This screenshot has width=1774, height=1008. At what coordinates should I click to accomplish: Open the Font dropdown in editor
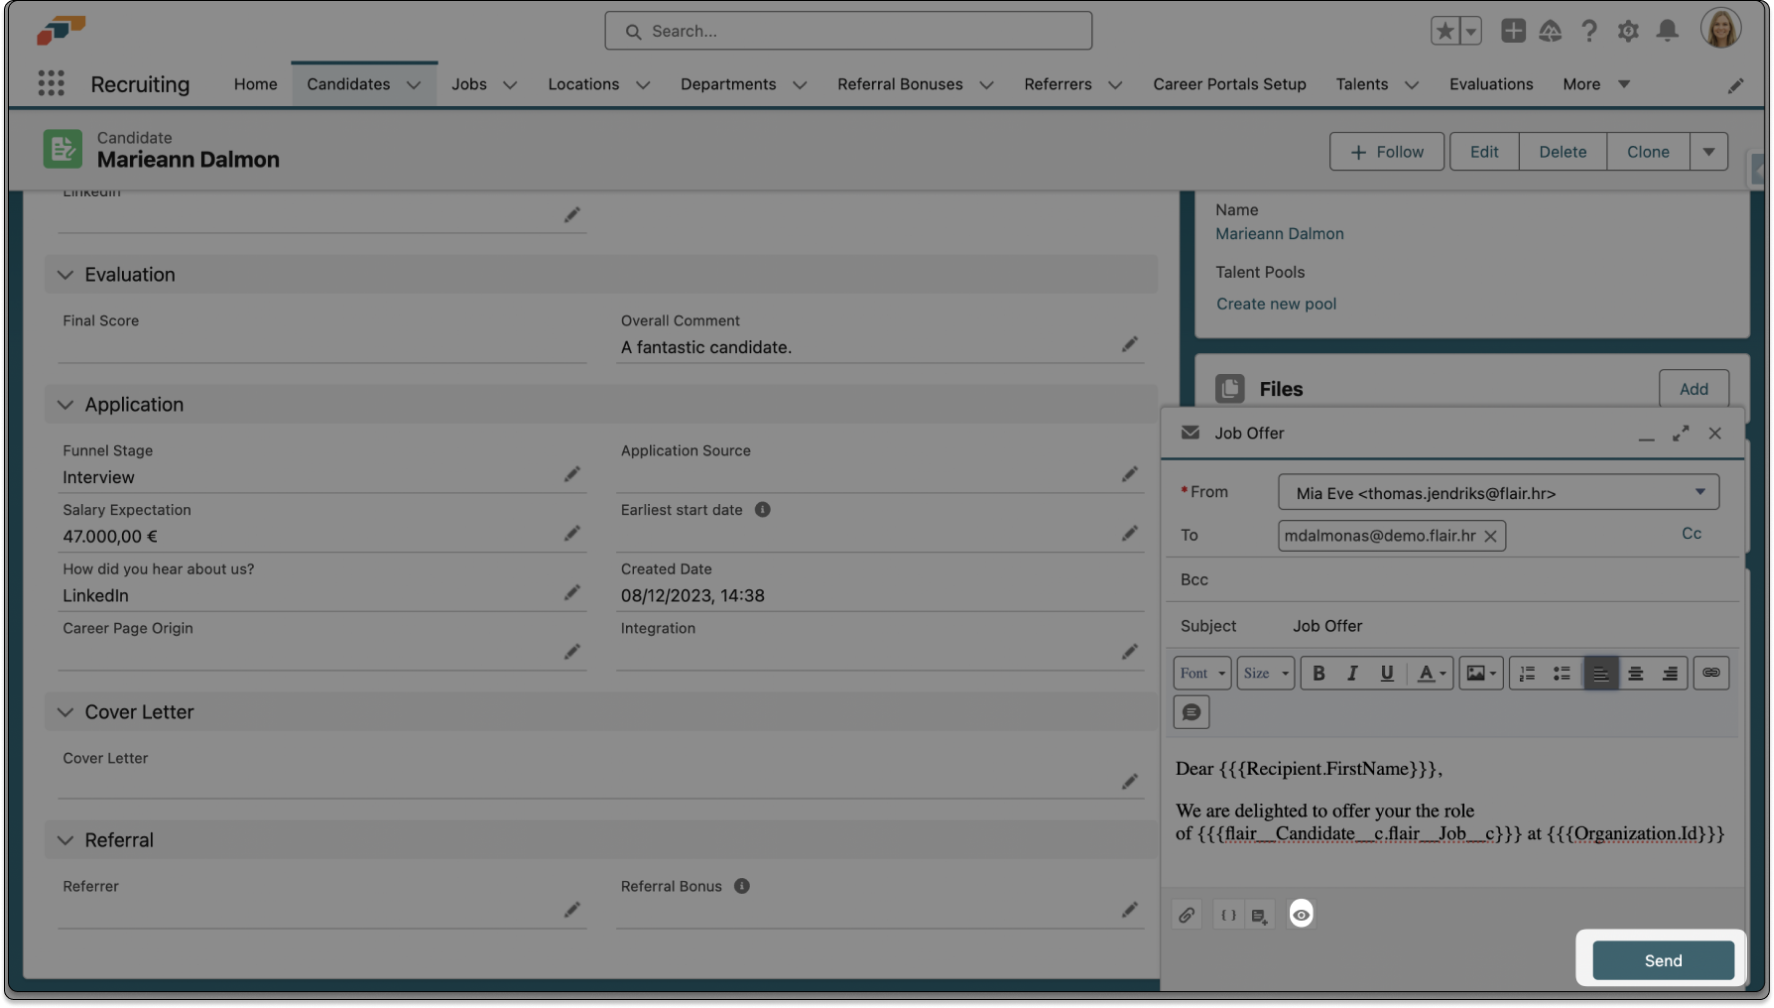point(1201,673)
